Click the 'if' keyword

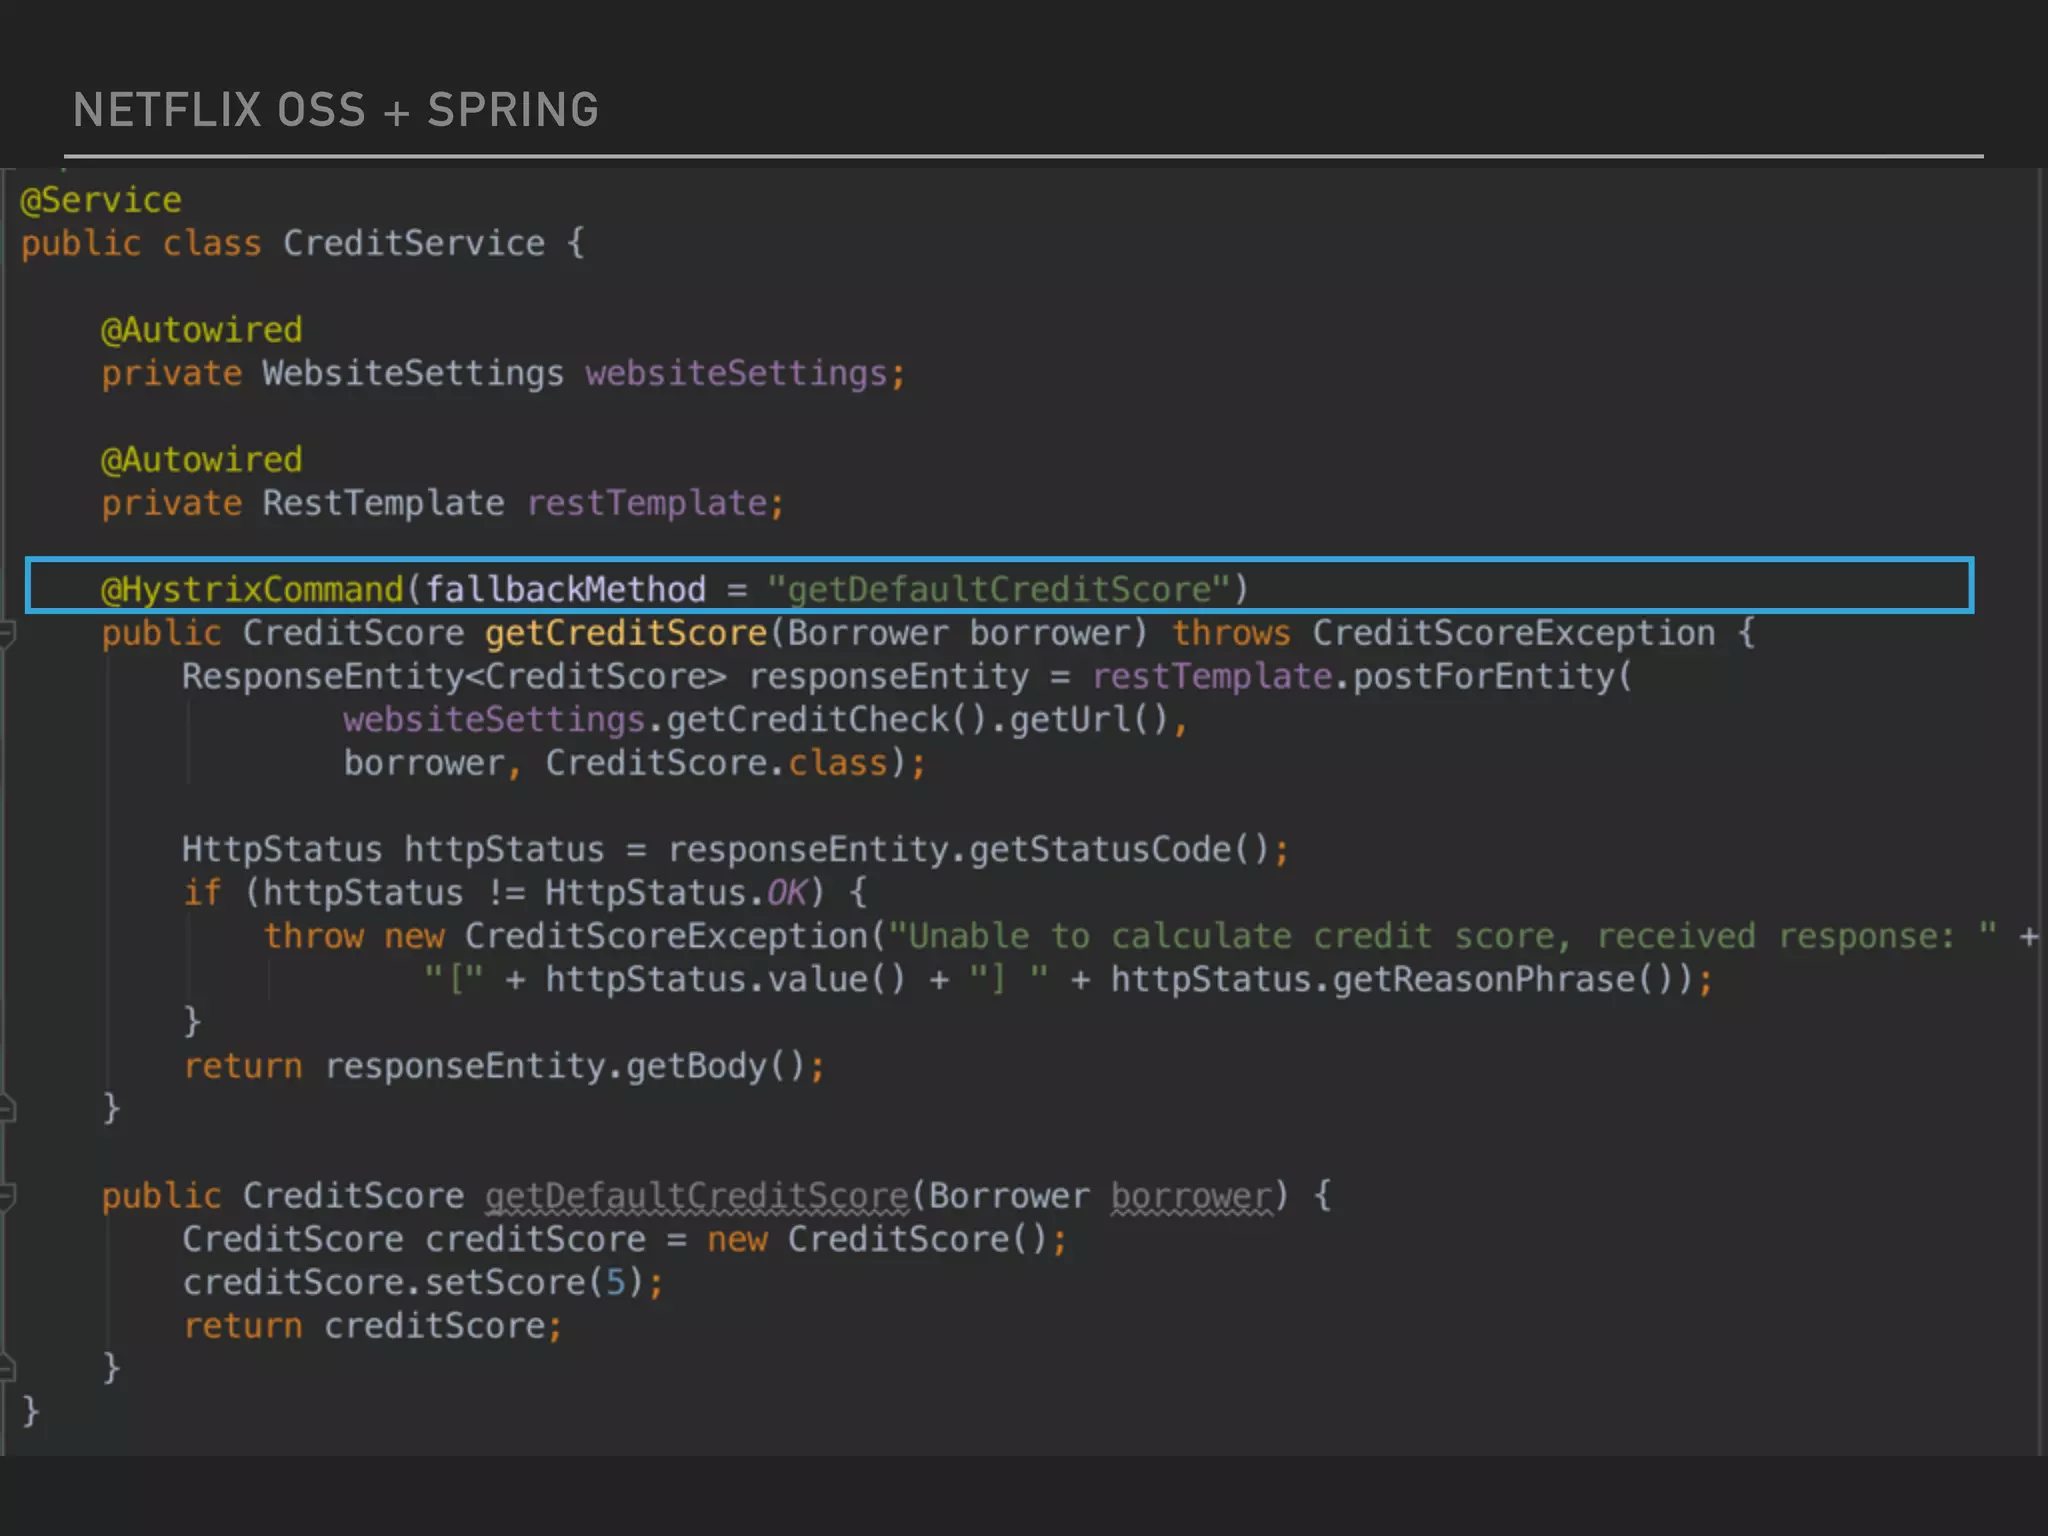[x=202, y=892]
